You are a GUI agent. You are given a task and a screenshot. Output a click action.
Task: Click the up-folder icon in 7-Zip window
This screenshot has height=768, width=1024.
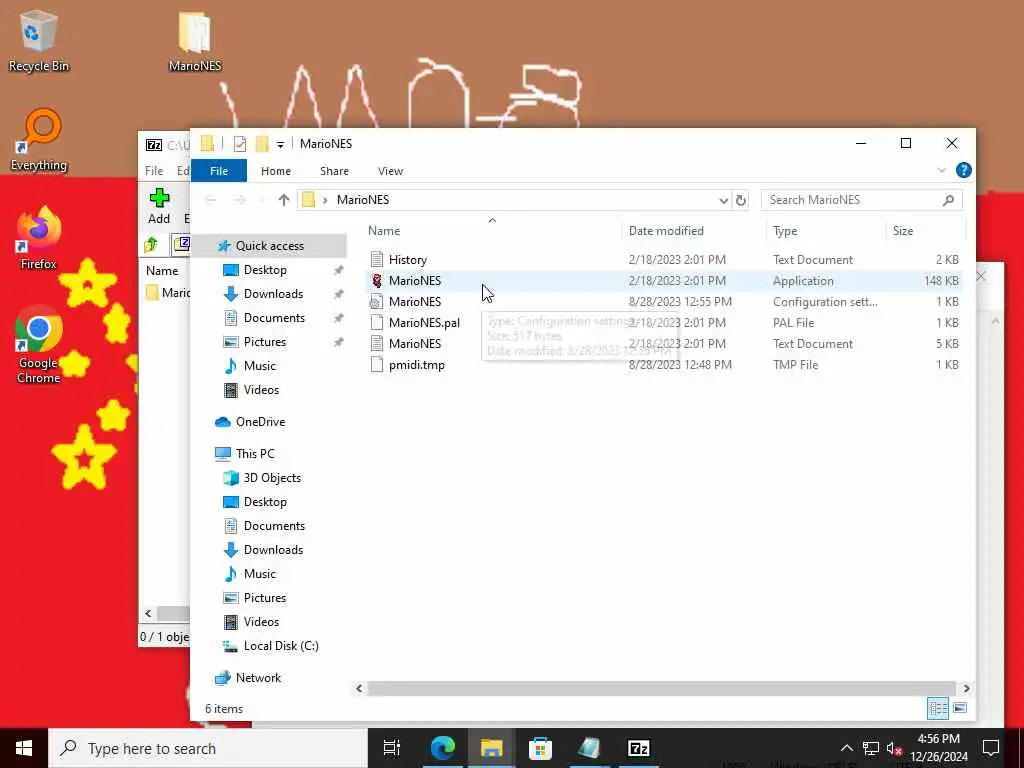point(151,245)
